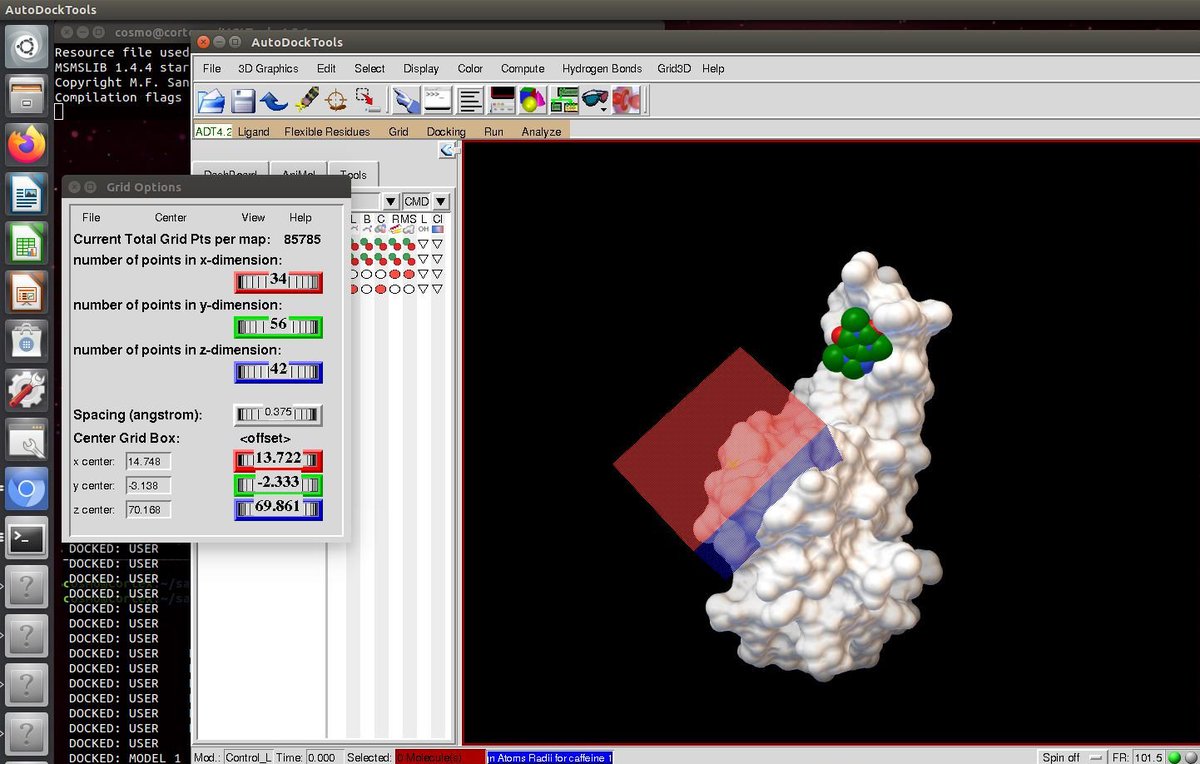Click LibreOffice Impress in the dock
Viewport: 1200px width, 764px height.
pos(27,292)
